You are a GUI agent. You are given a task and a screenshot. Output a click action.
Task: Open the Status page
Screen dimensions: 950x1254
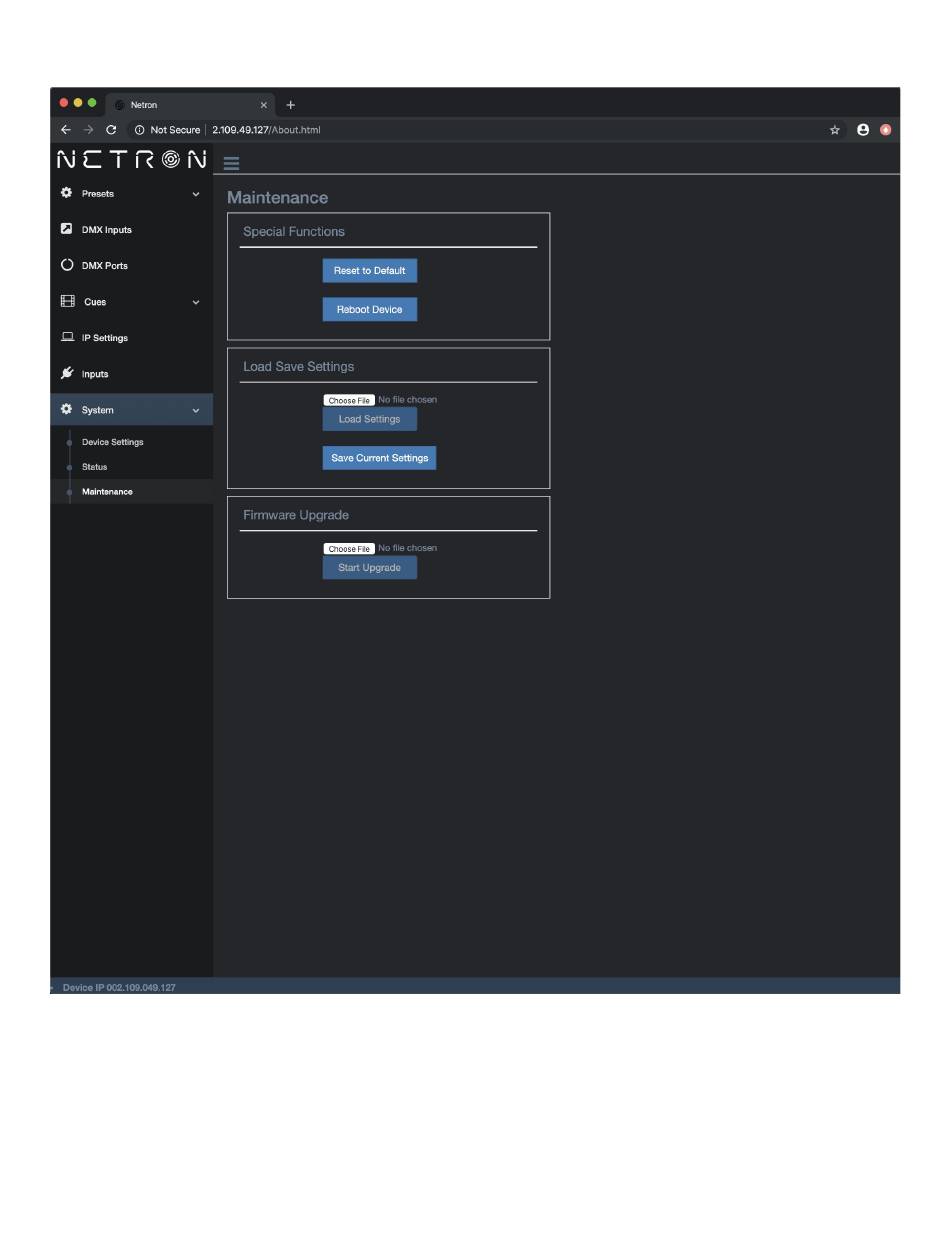click(94, 467)
